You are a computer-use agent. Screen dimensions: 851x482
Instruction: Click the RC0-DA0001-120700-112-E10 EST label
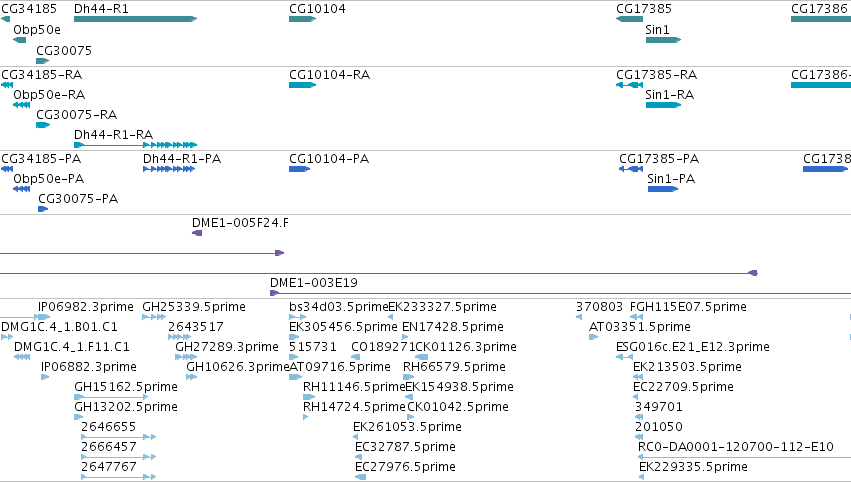pyautogui.click(x=735, y=446)
